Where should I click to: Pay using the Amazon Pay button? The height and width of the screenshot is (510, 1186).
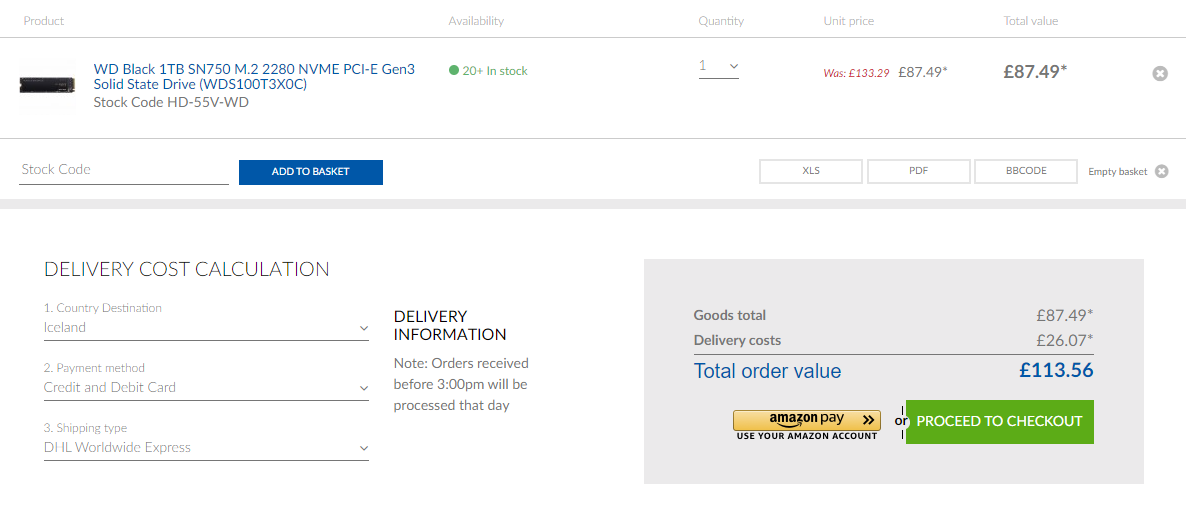click(x=806, y=420)
